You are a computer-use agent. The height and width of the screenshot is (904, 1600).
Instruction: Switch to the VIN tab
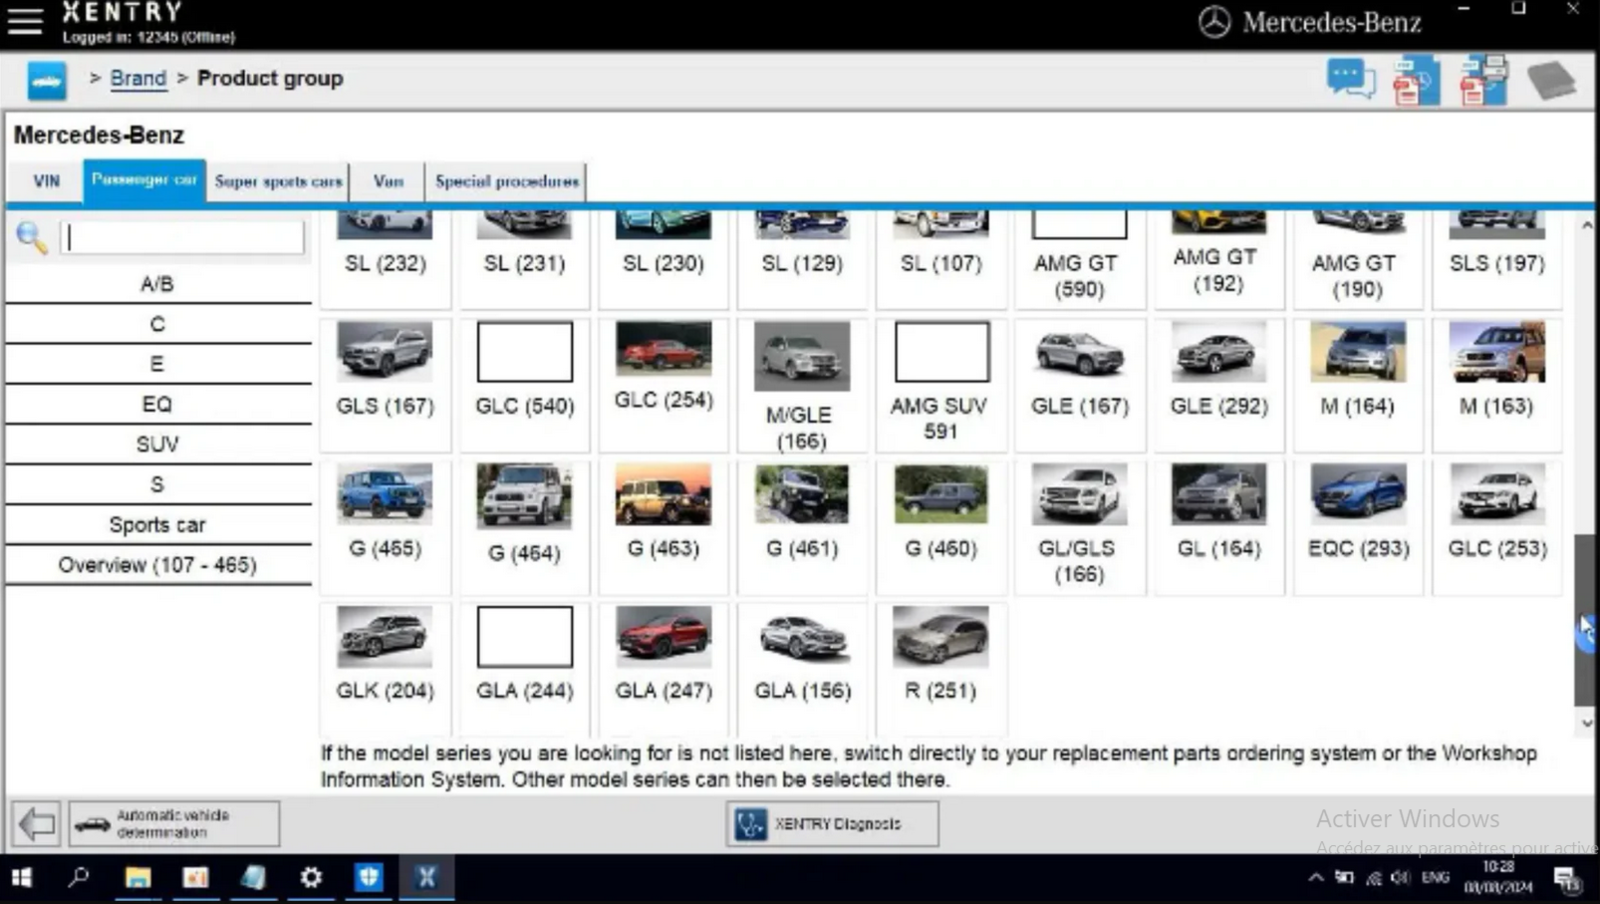46,182
